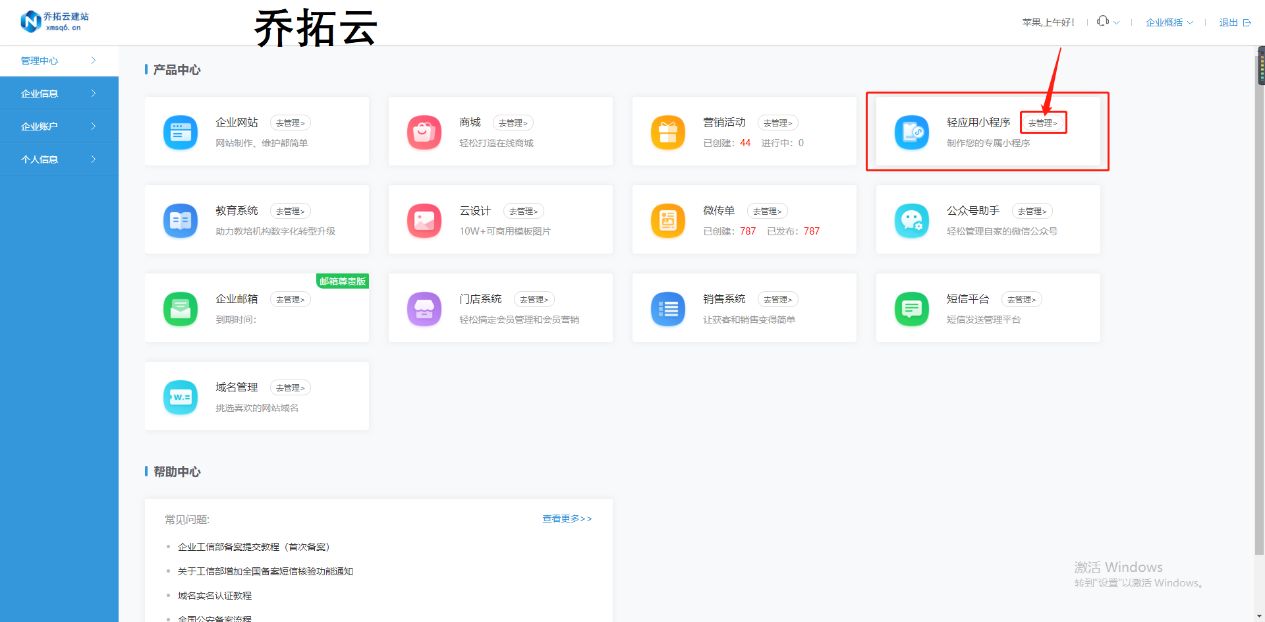The image size is (1265, 622).
Task: Open the 教育系统 education icon
Action: [x=180, y=219]
